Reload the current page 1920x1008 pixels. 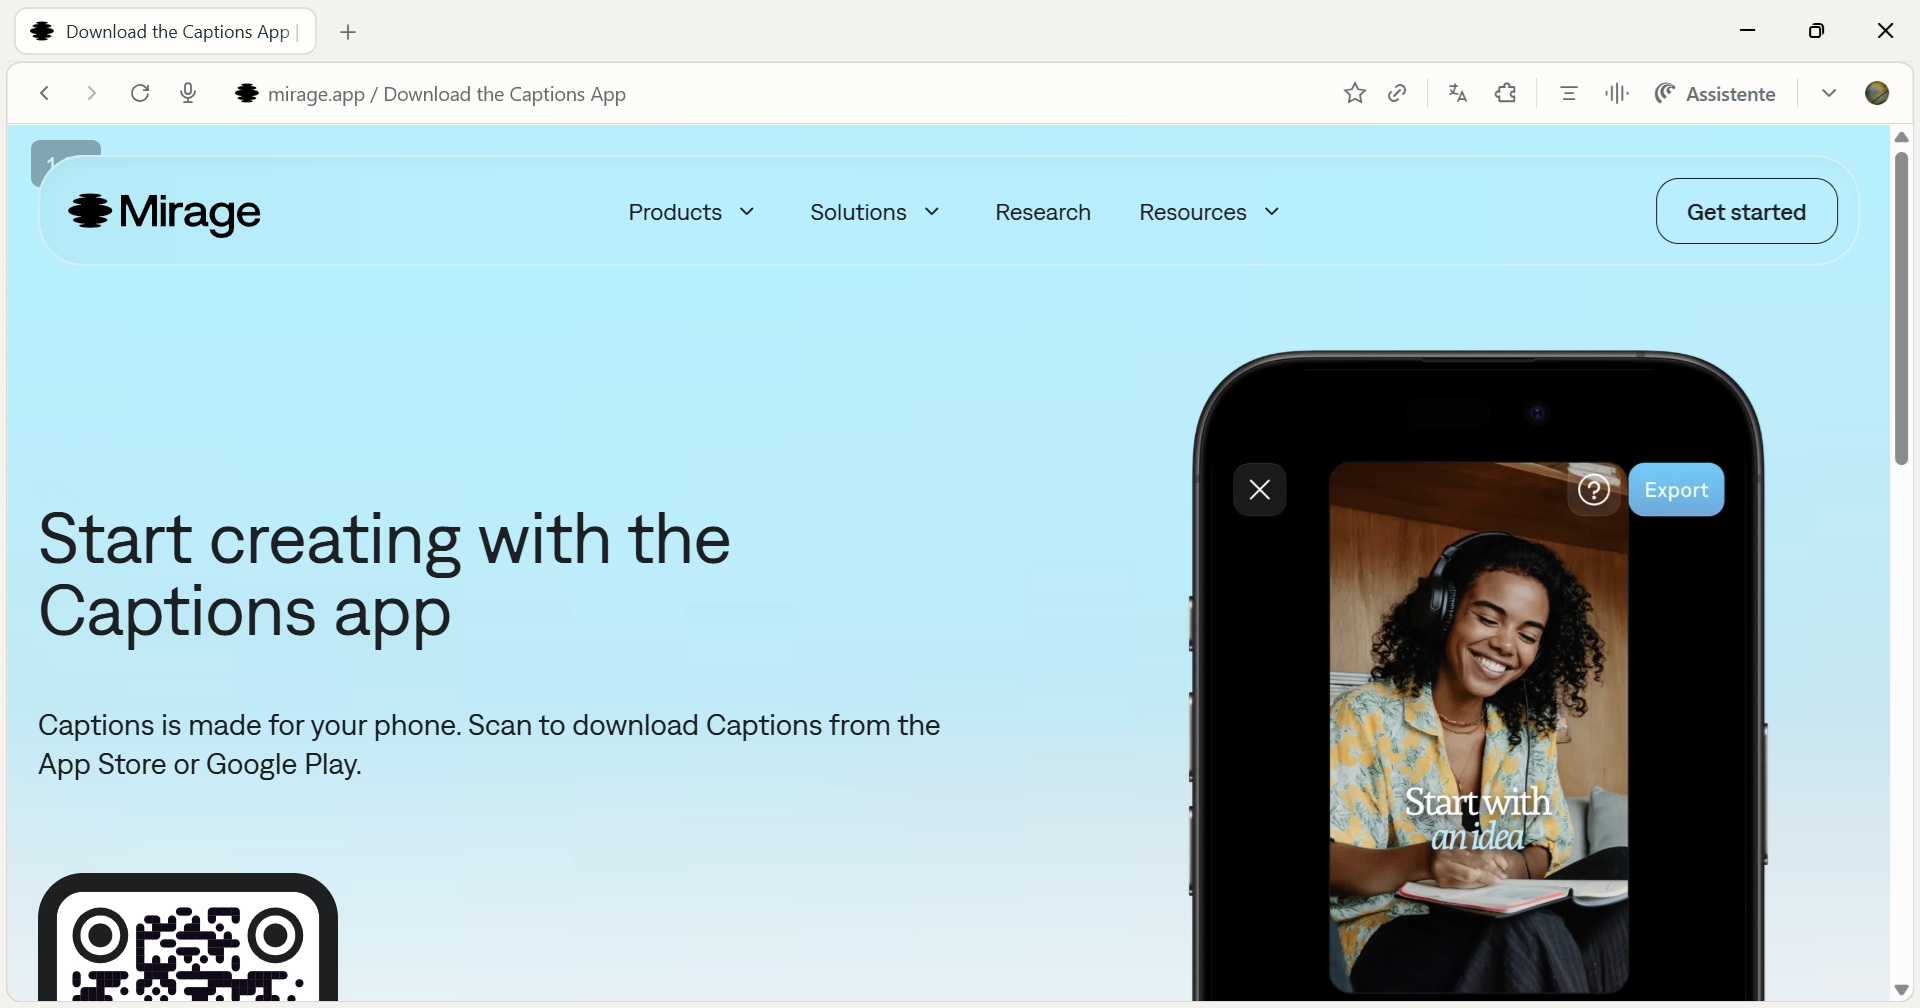pos(140,94)
